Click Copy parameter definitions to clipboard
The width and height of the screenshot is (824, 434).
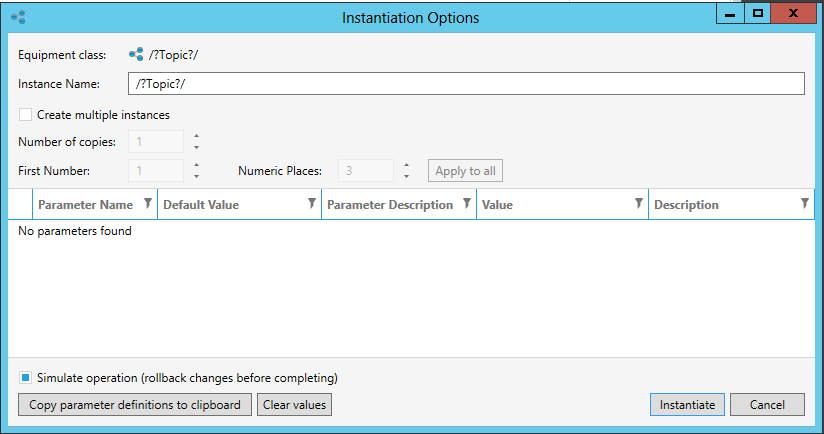(135, 405)
